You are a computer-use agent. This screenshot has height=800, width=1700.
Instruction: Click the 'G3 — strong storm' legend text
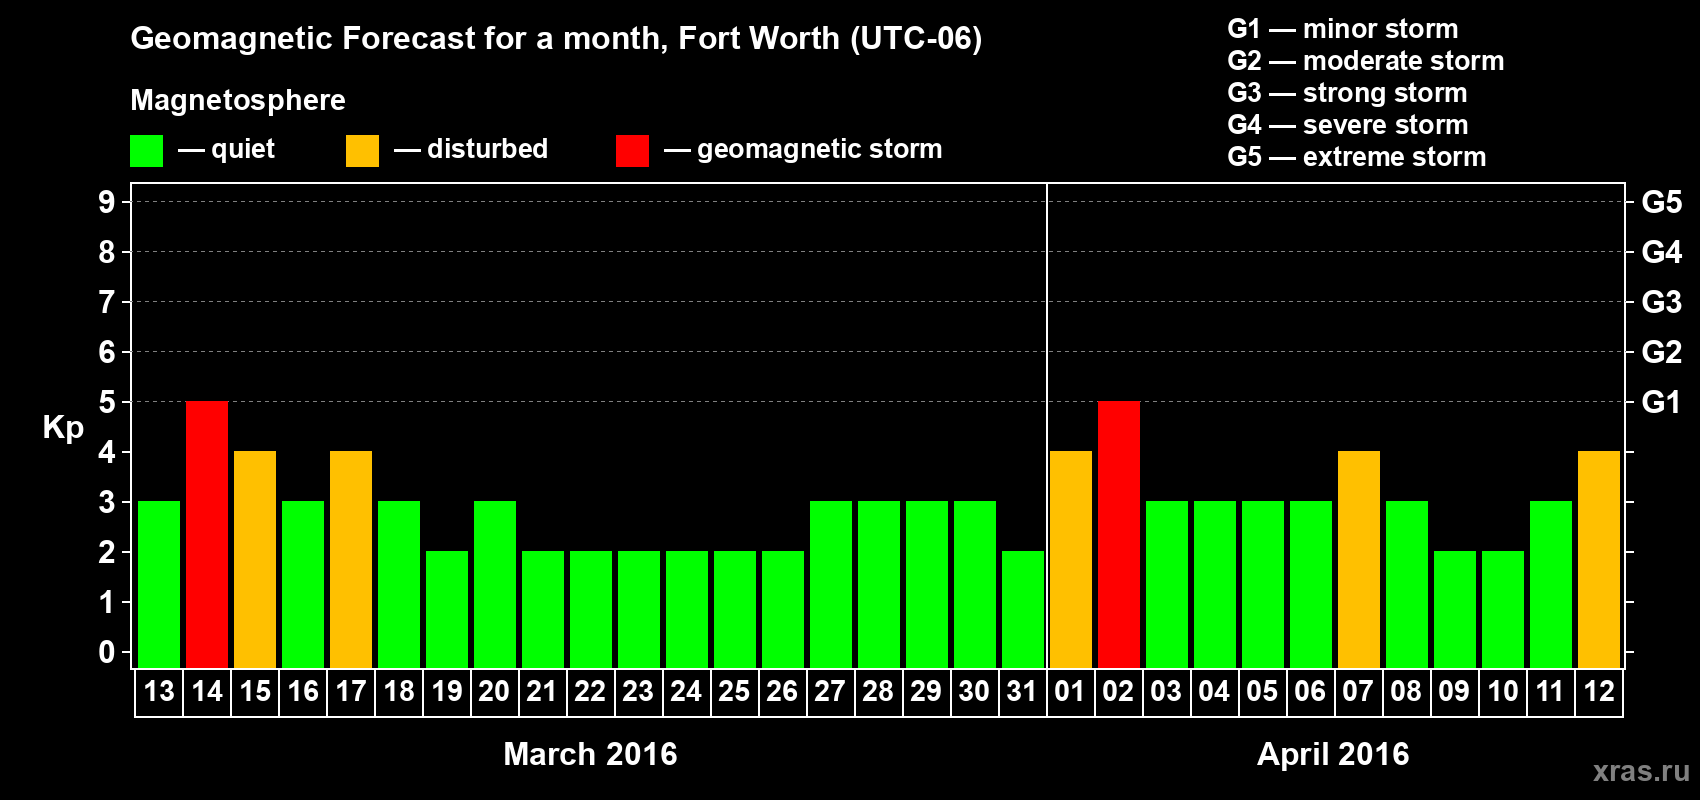[x=1348, y=93]
